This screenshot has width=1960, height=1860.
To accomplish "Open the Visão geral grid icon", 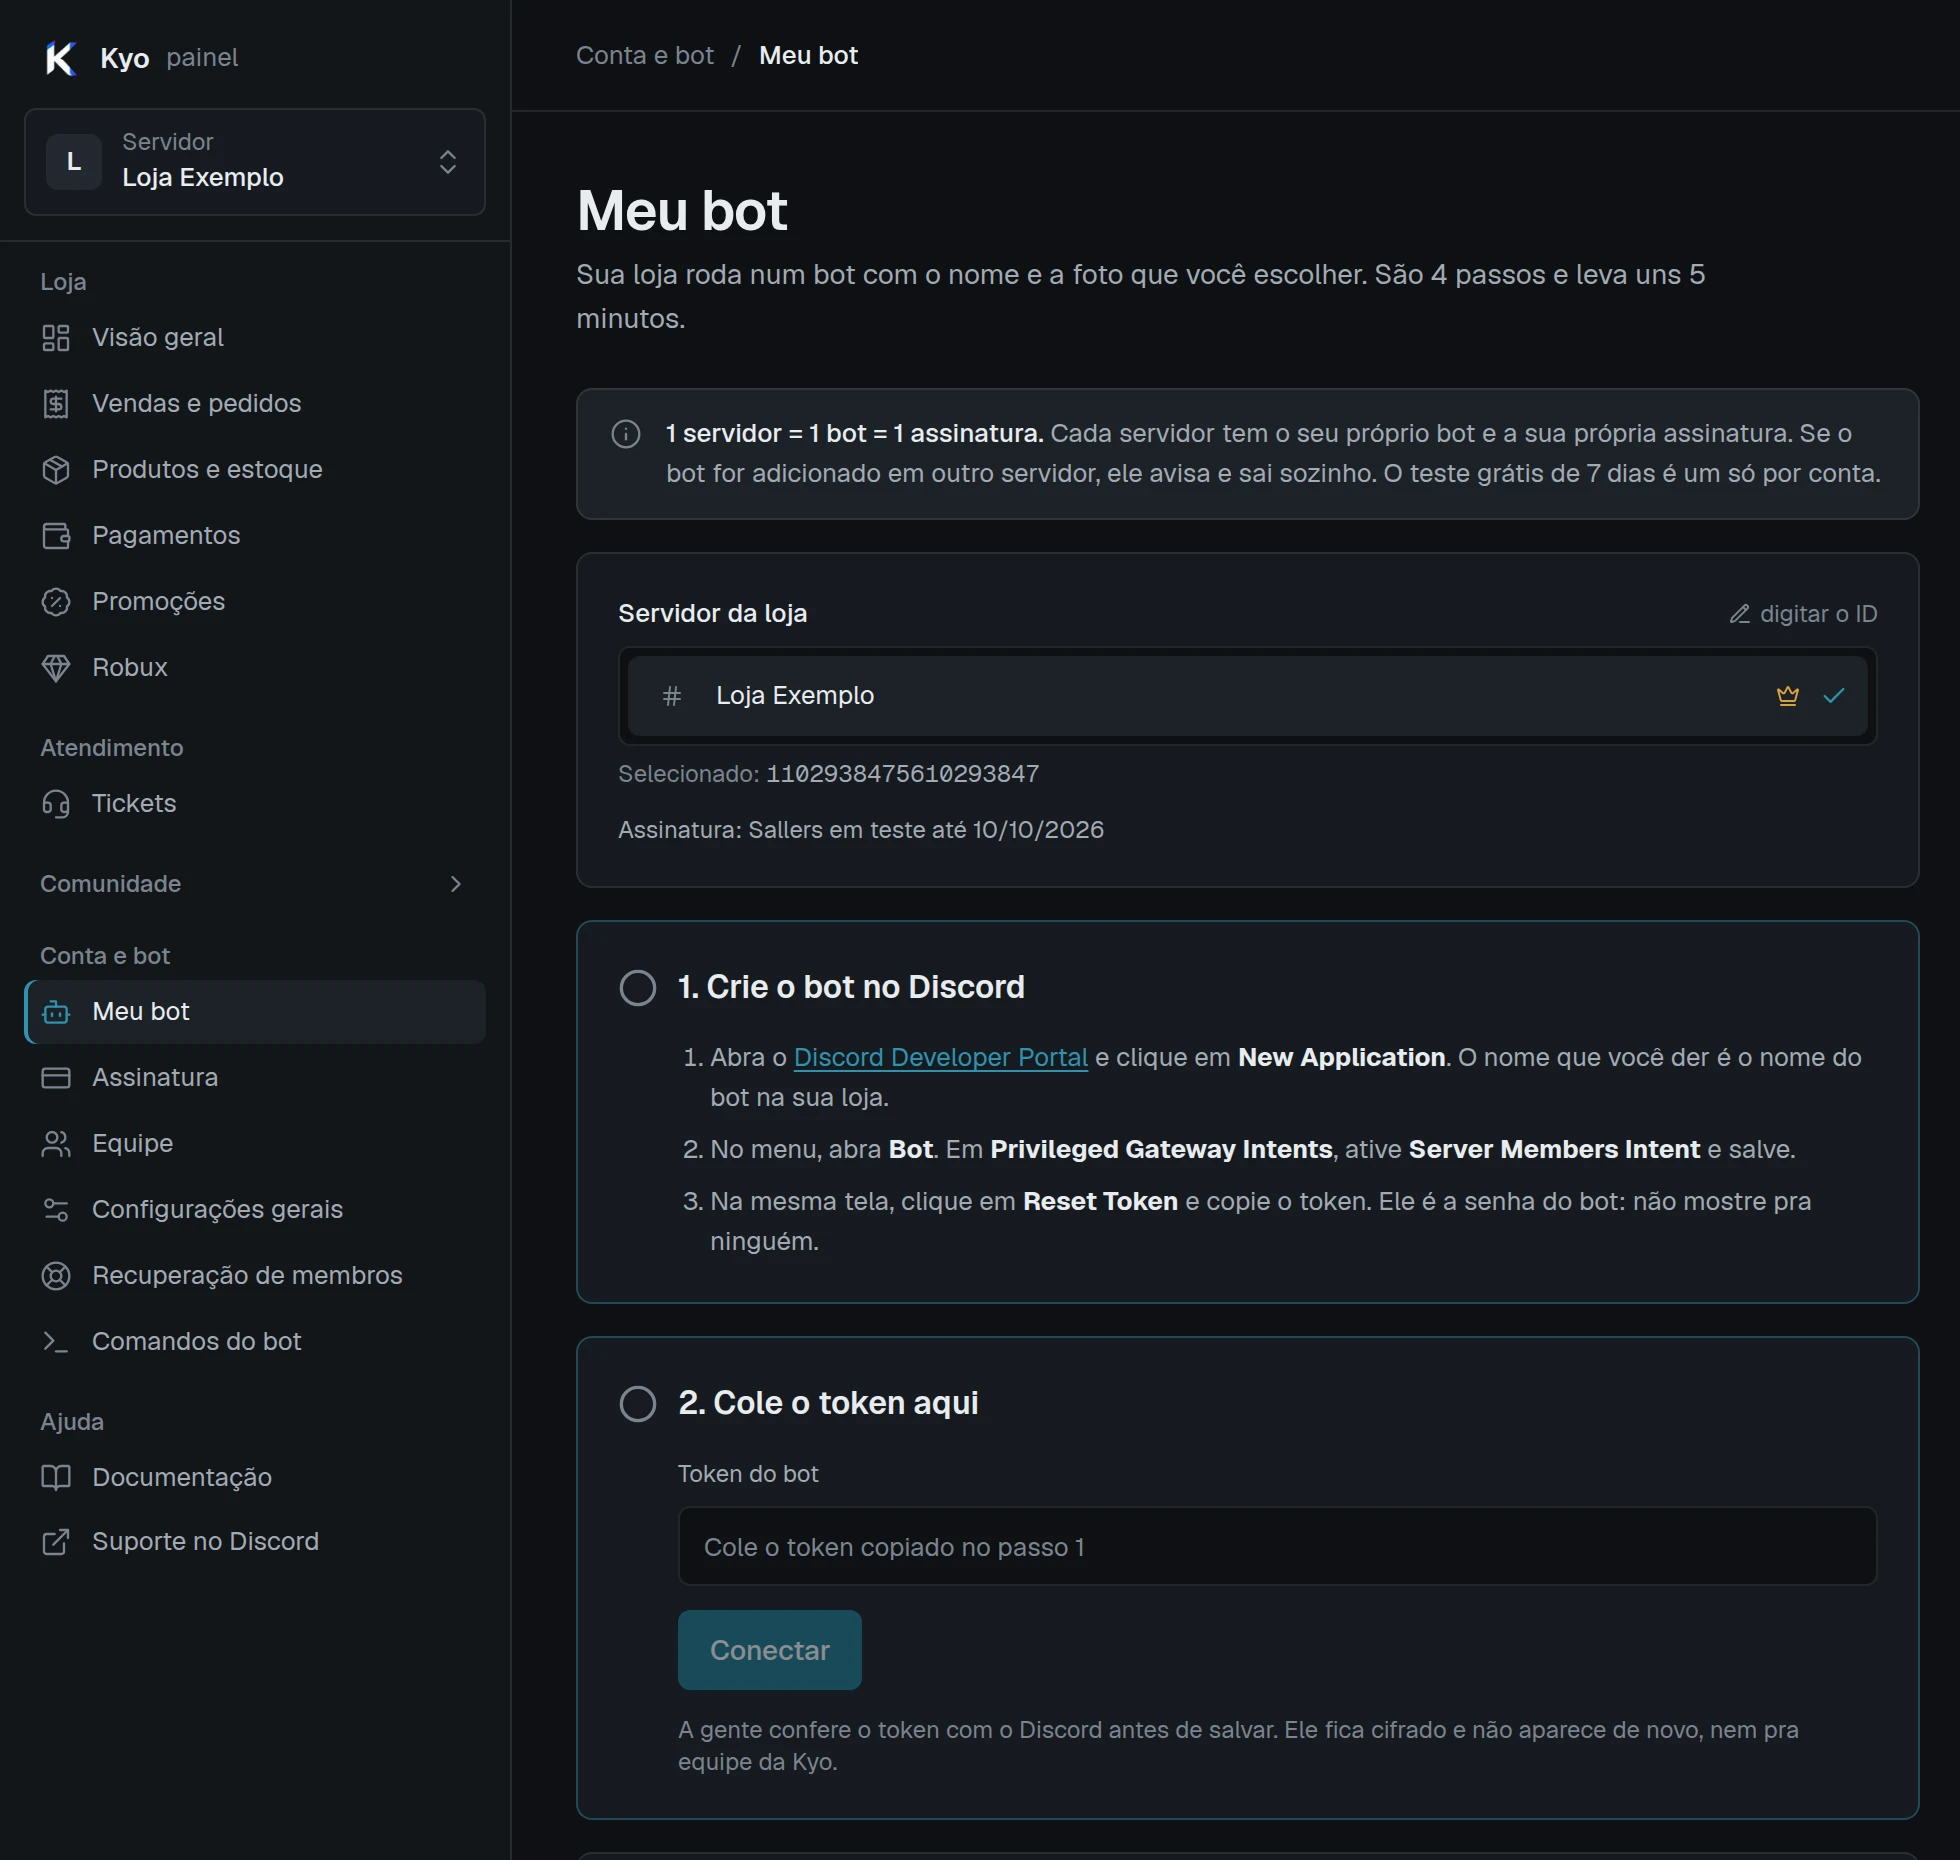I will [56, 338].
